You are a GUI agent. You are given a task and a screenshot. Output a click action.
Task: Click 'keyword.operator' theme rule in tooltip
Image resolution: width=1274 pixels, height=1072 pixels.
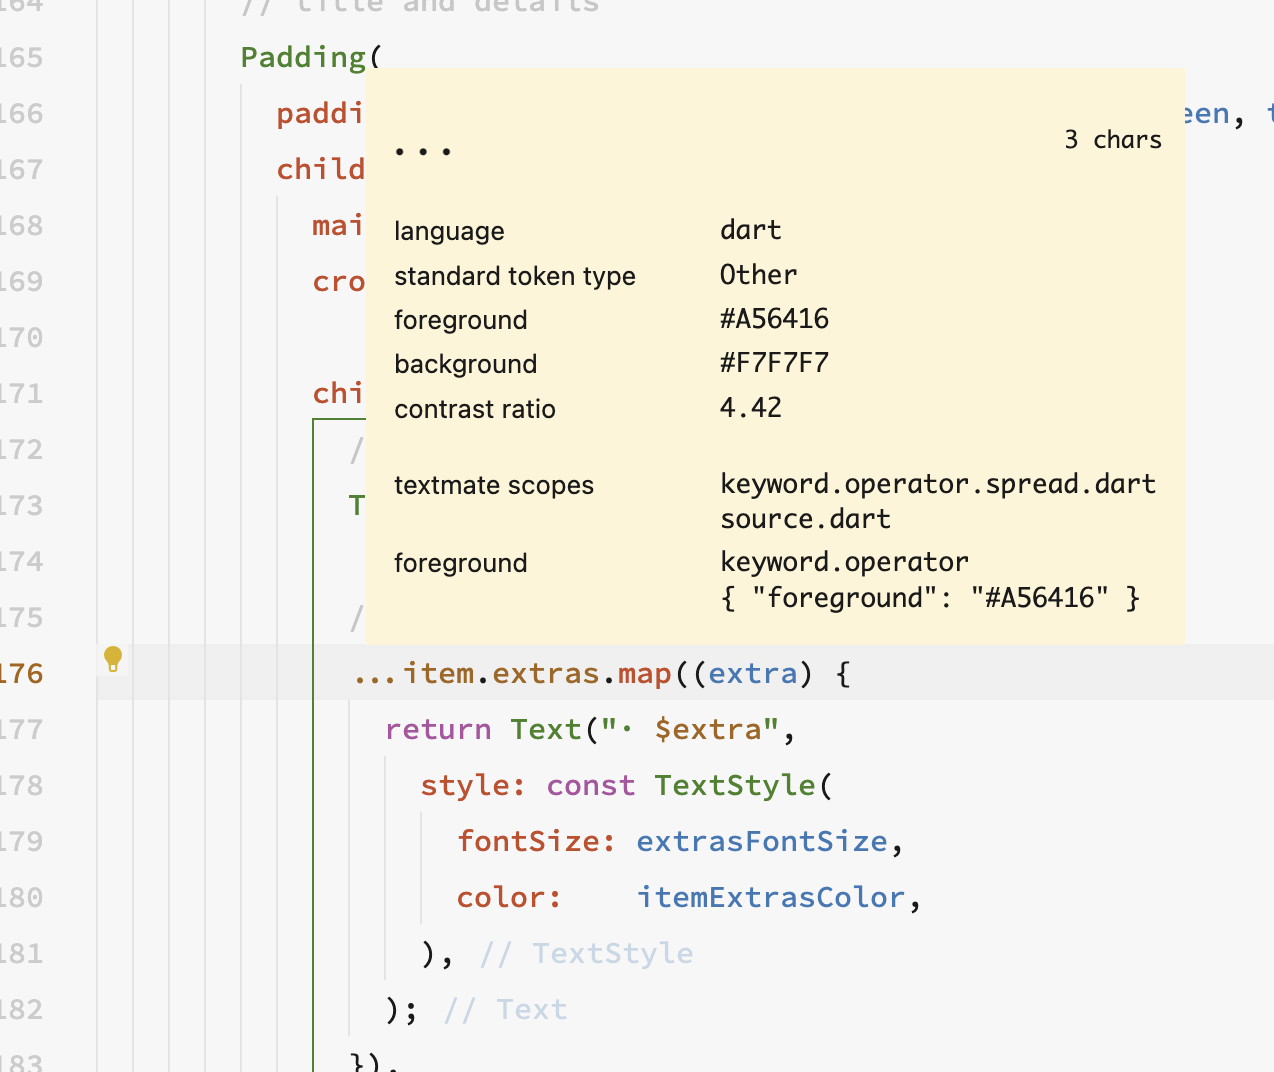coord(844,562)
